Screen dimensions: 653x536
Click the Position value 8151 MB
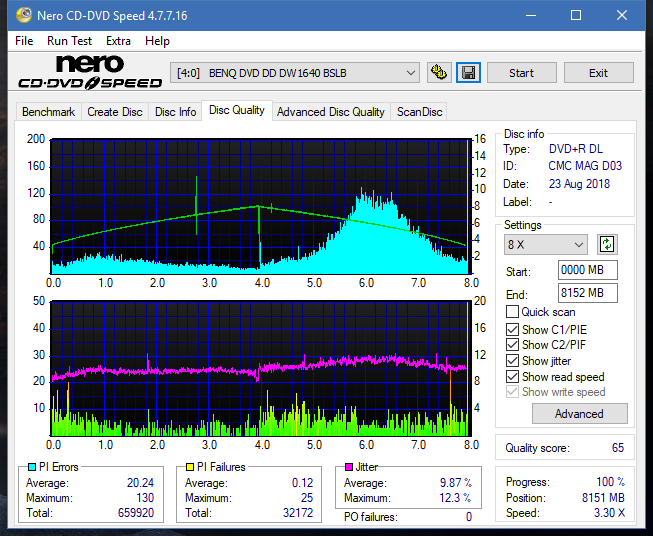[x=603, y=498]
